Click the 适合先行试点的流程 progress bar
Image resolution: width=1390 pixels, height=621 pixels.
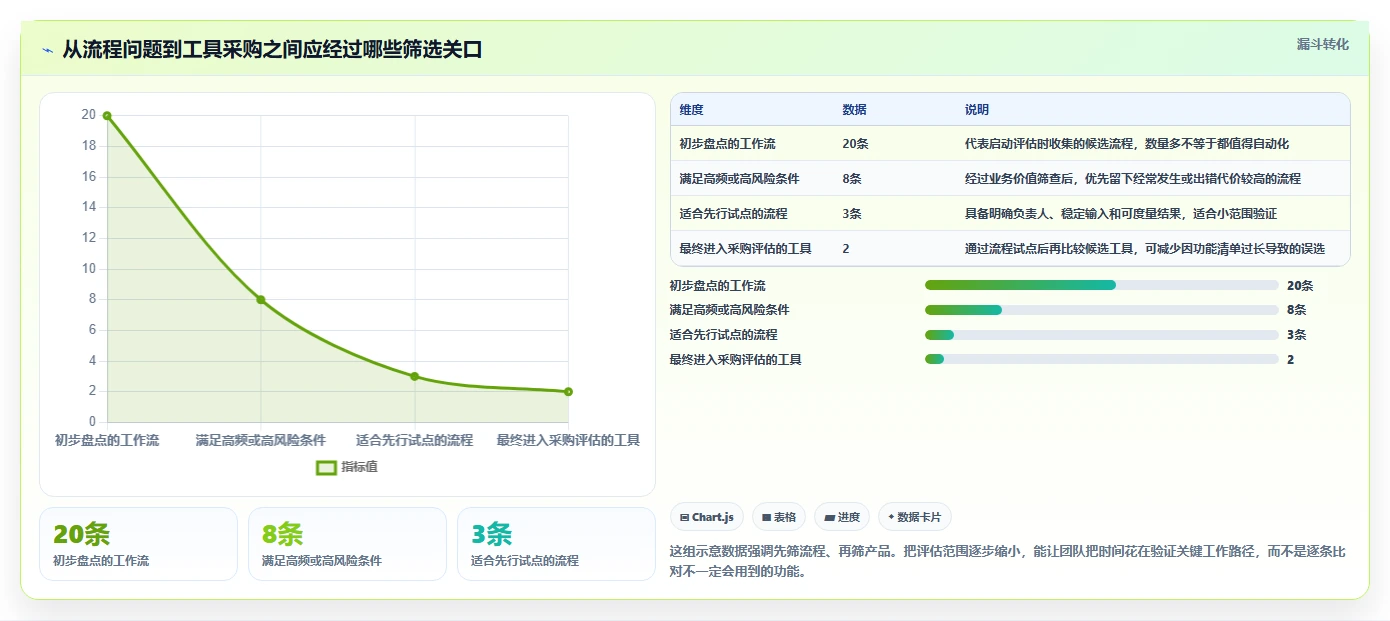(1102, 335)
